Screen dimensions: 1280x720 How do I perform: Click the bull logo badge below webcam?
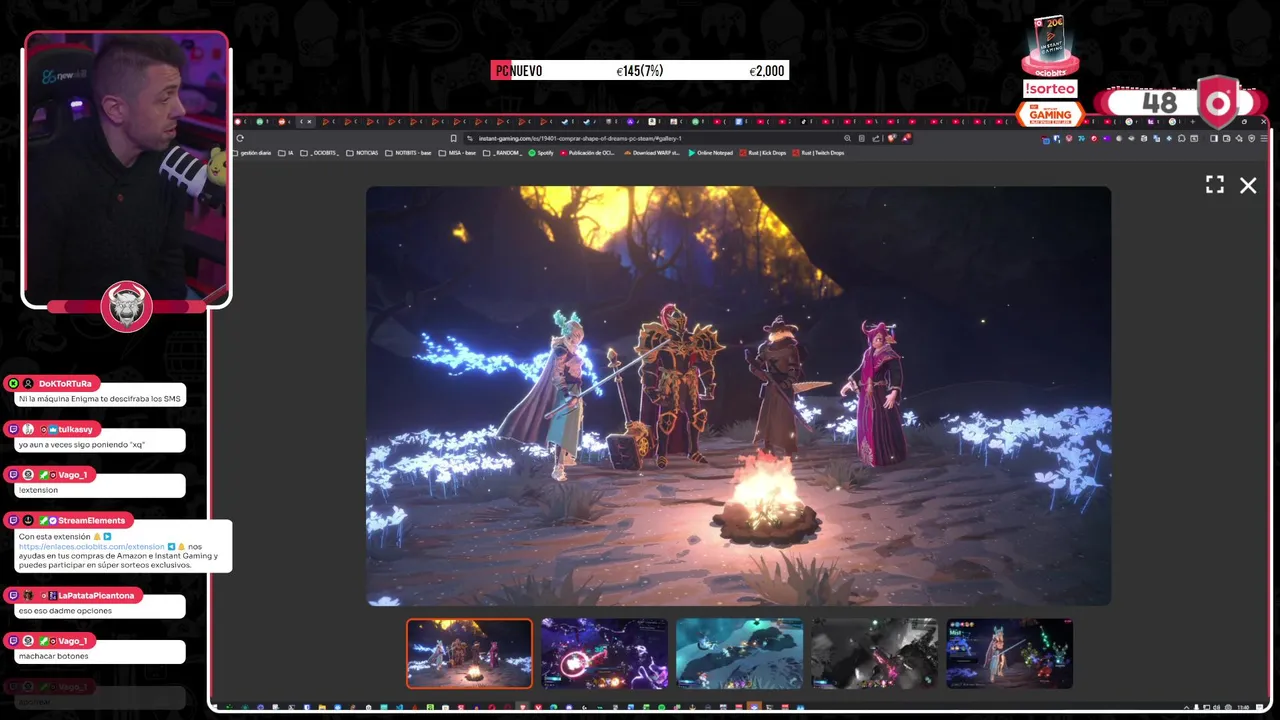(126, 307)
